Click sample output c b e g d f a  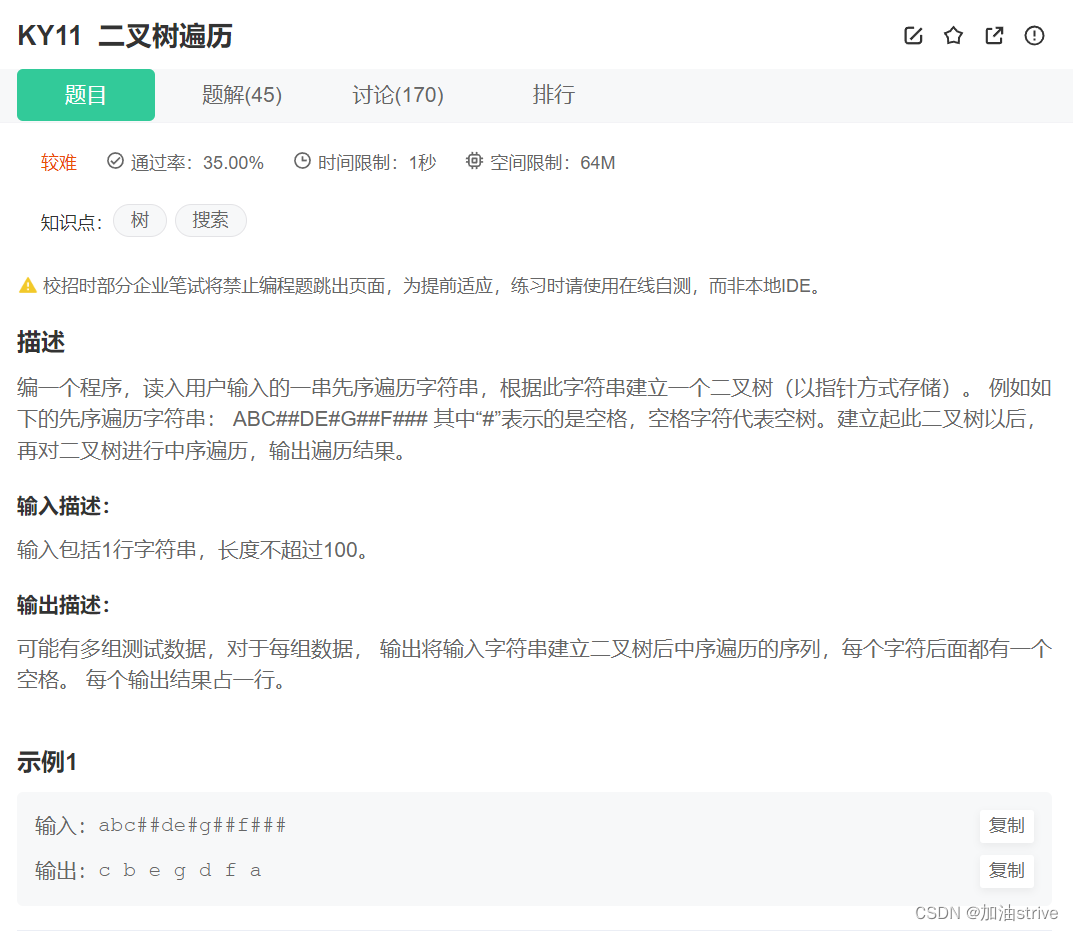180,871
